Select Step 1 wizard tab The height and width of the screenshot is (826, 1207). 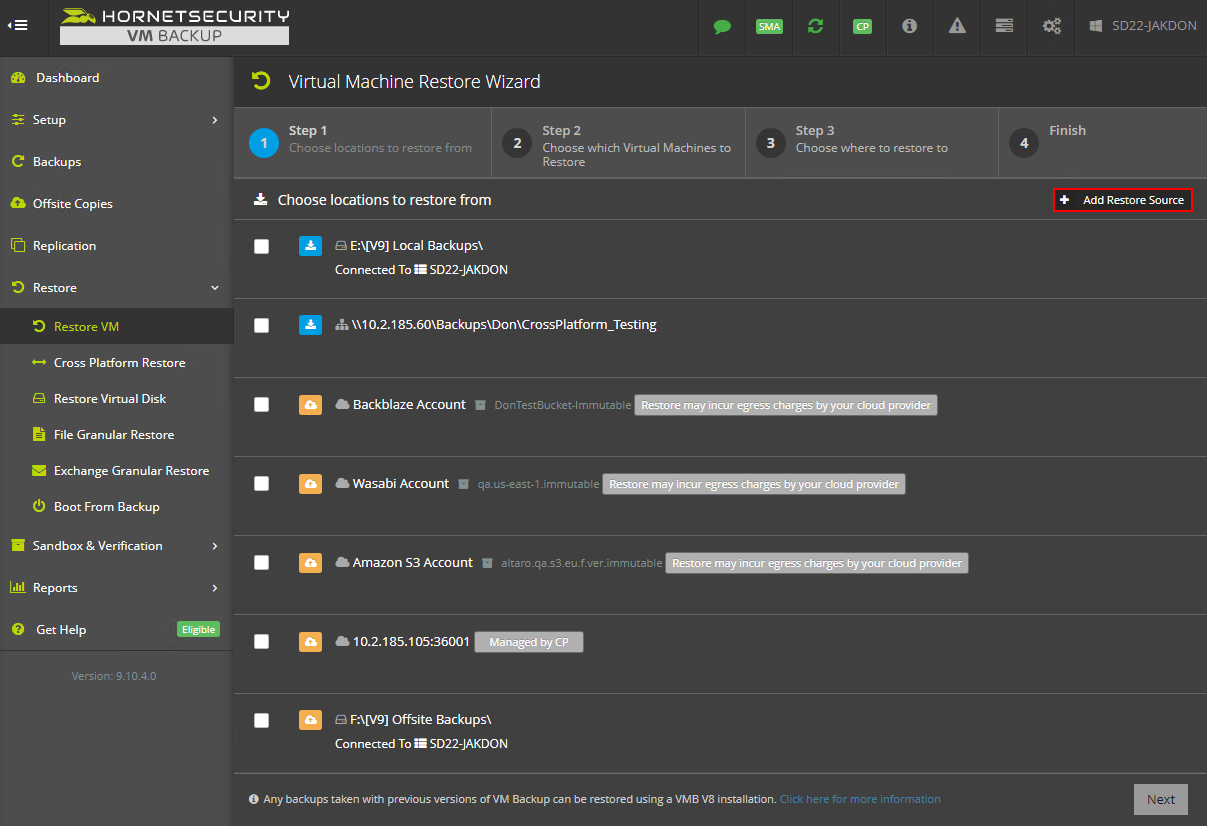(x=363, y=143)
